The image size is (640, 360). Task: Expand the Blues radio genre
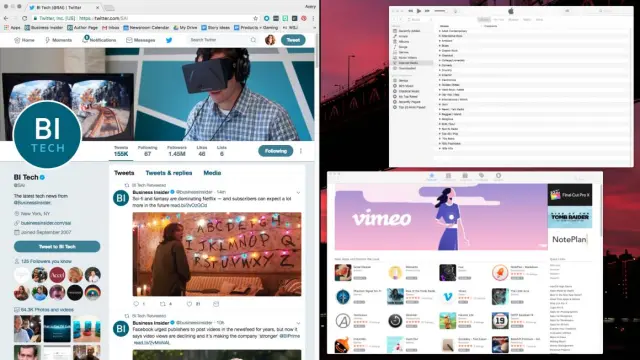445,46
